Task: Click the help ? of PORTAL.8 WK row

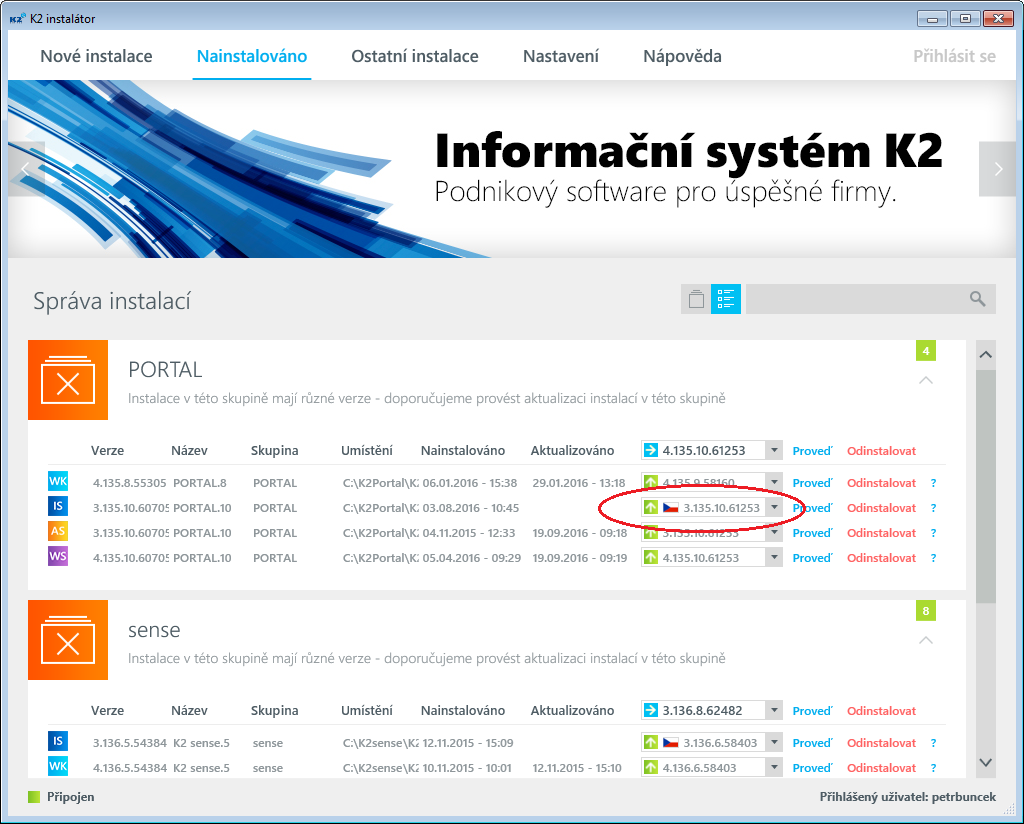Action: tap(933, 483)
